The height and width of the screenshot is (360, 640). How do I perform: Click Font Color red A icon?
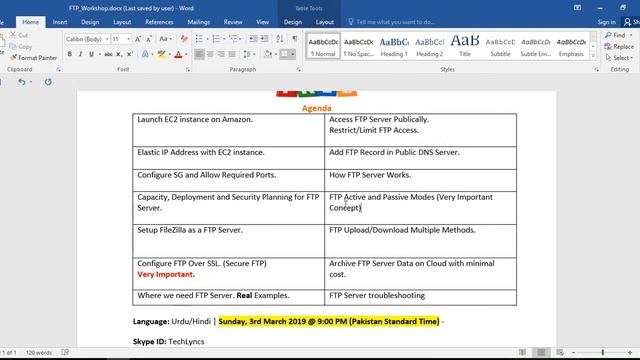[178, 54]
